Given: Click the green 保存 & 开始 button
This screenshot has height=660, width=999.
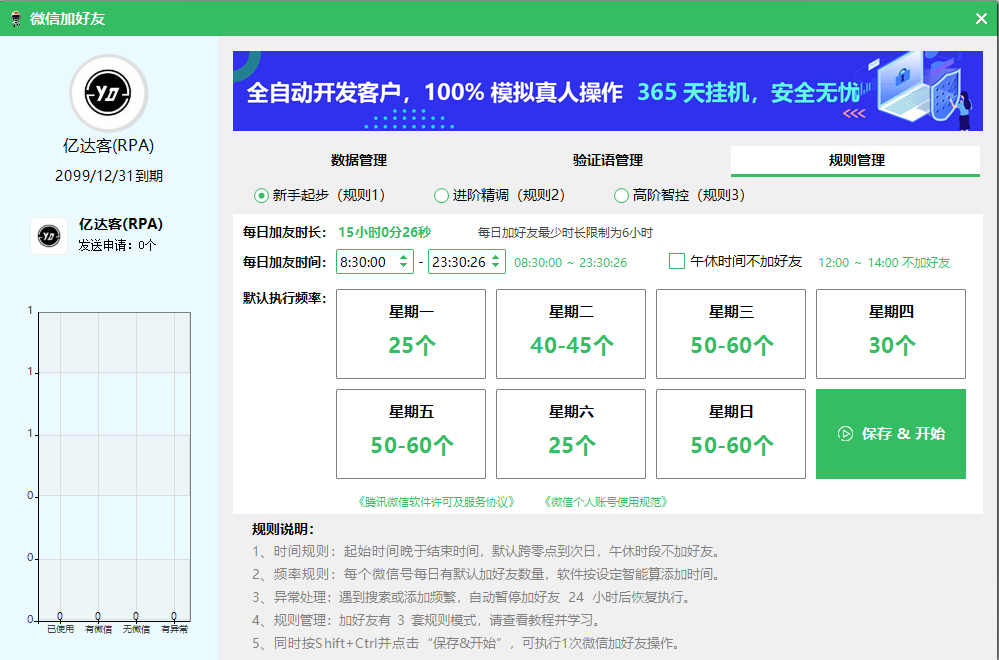Looking at the screenshot, I should (890, 433).
